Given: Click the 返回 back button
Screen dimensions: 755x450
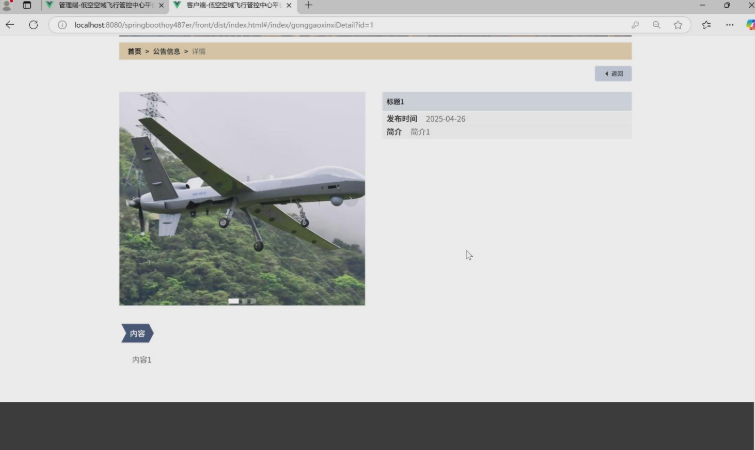Looking at the screenshot, I should (613, 74).
